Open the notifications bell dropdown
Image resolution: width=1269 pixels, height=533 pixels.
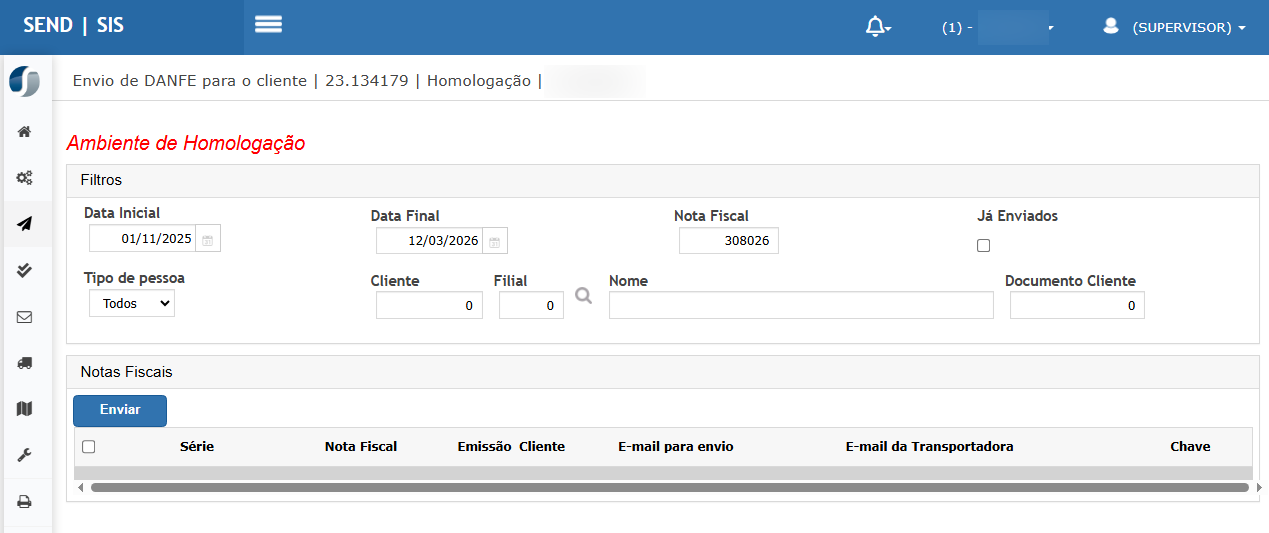tap(877, 27)
